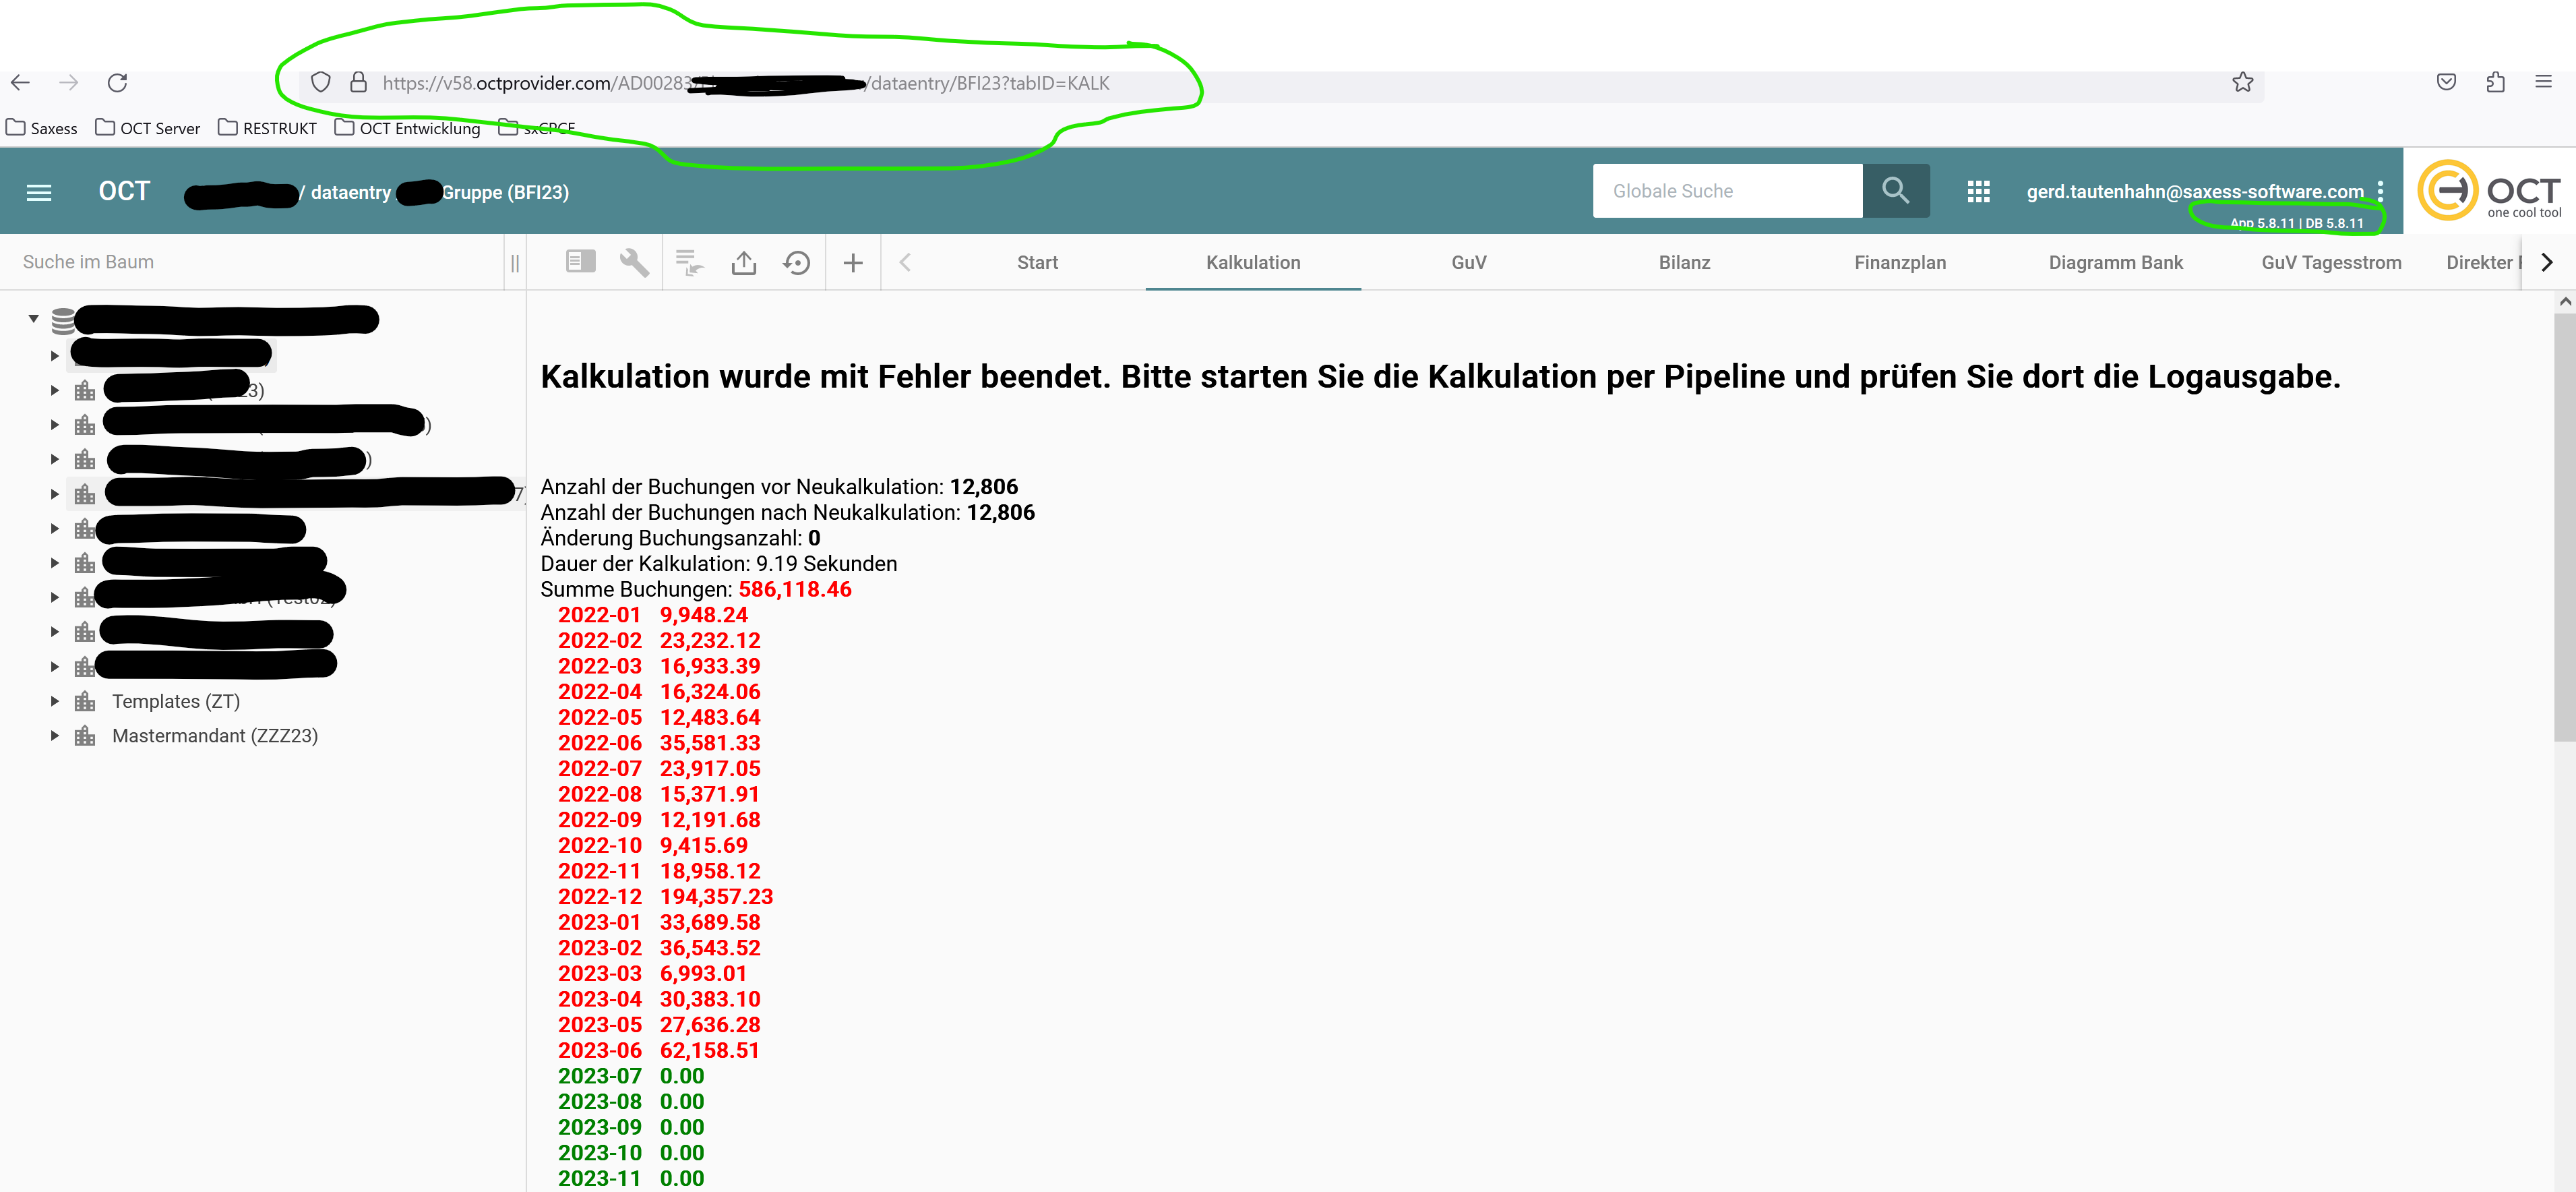Click the magnifier search button
The image size is (2576, 1192).
pyautogui.click(x=1895, y=190)
